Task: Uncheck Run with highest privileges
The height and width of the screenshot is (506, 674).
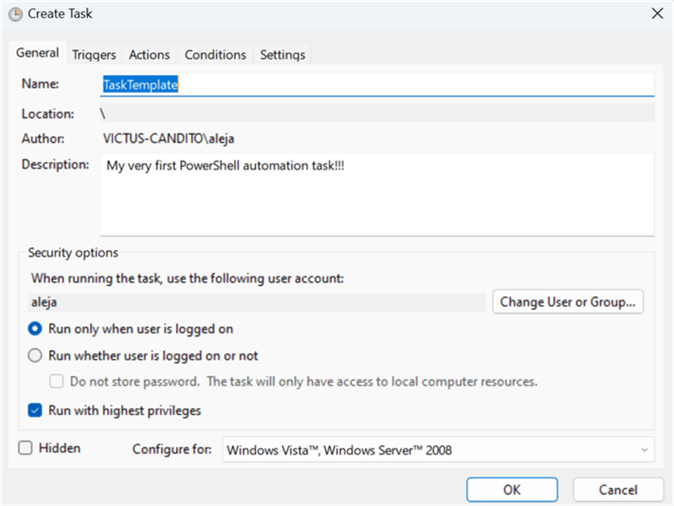Action: coord(36,409)
